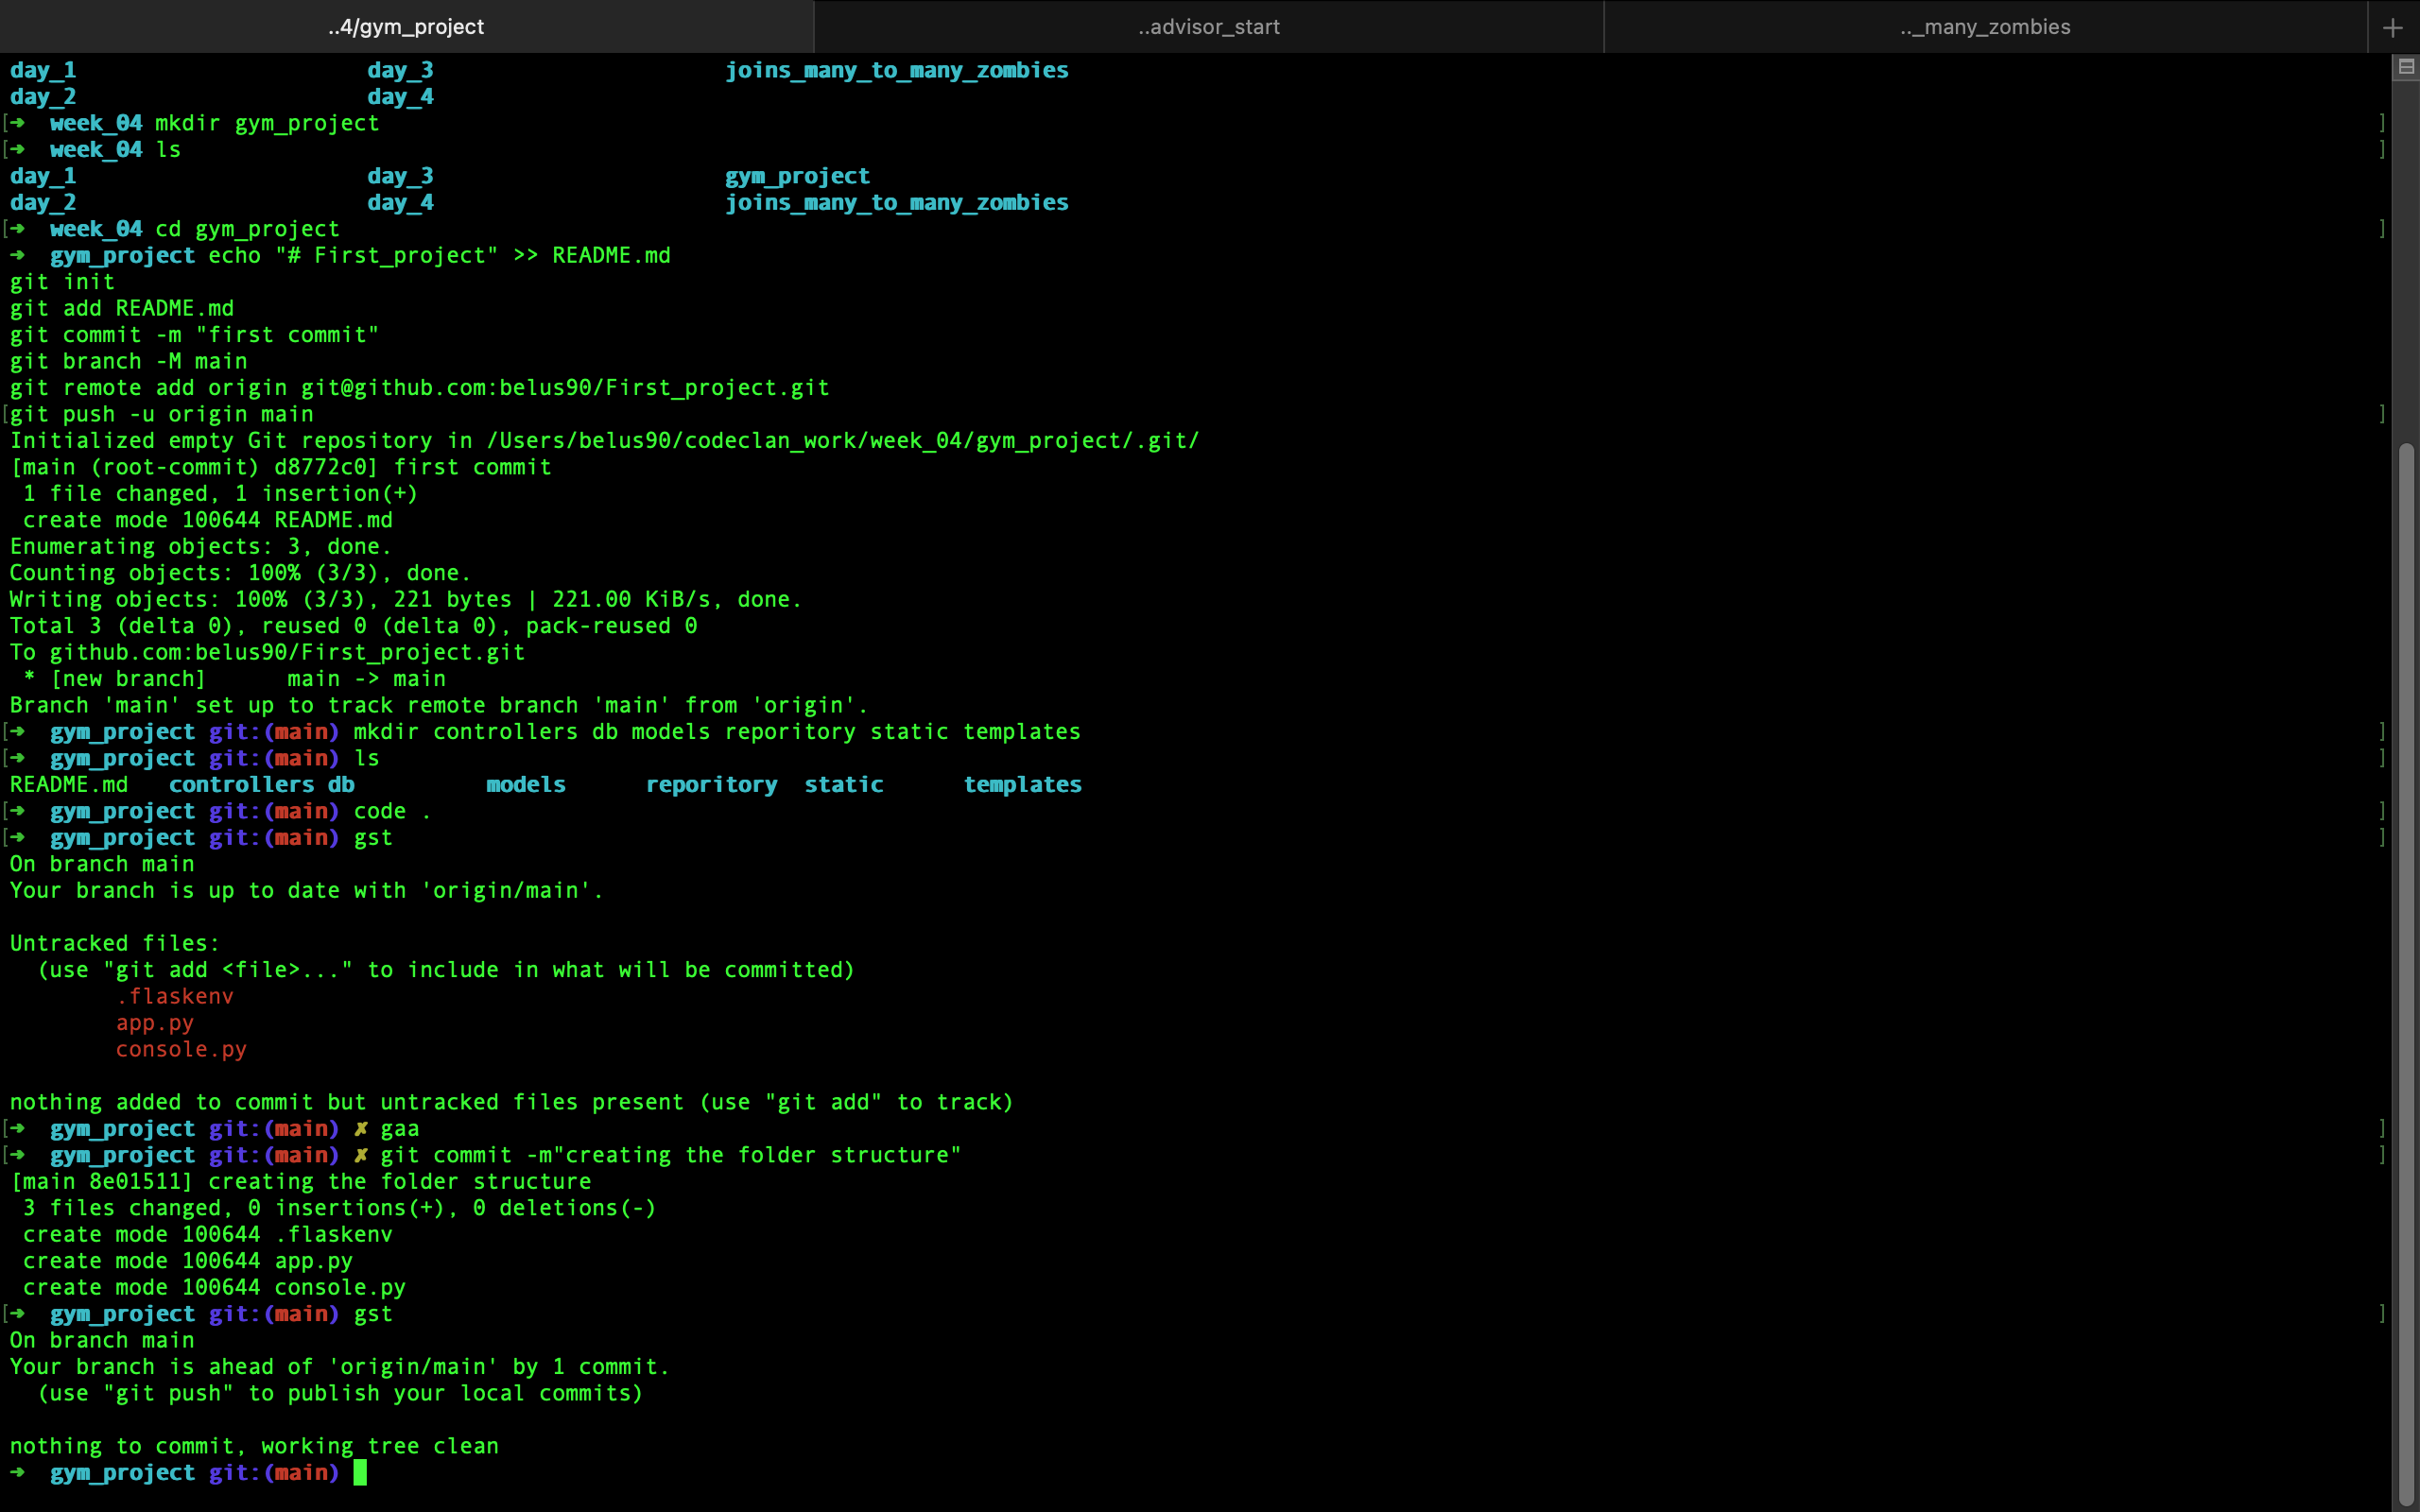
Task: Click '(use "git push" to publish your local commits)'
Action: [x=340, y=1393]
